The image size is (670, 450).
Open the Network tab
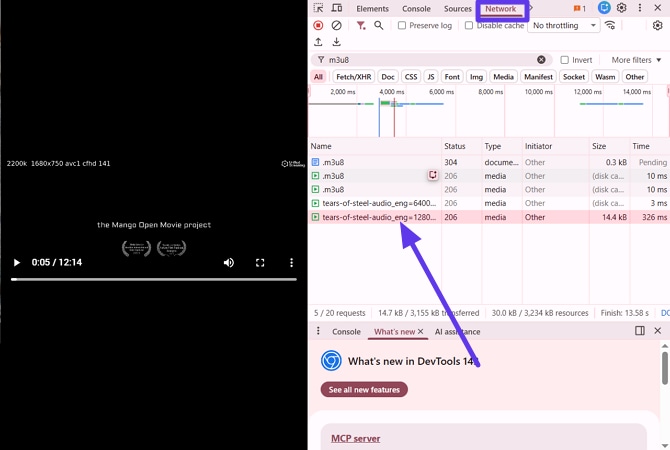tap(500, 9)
